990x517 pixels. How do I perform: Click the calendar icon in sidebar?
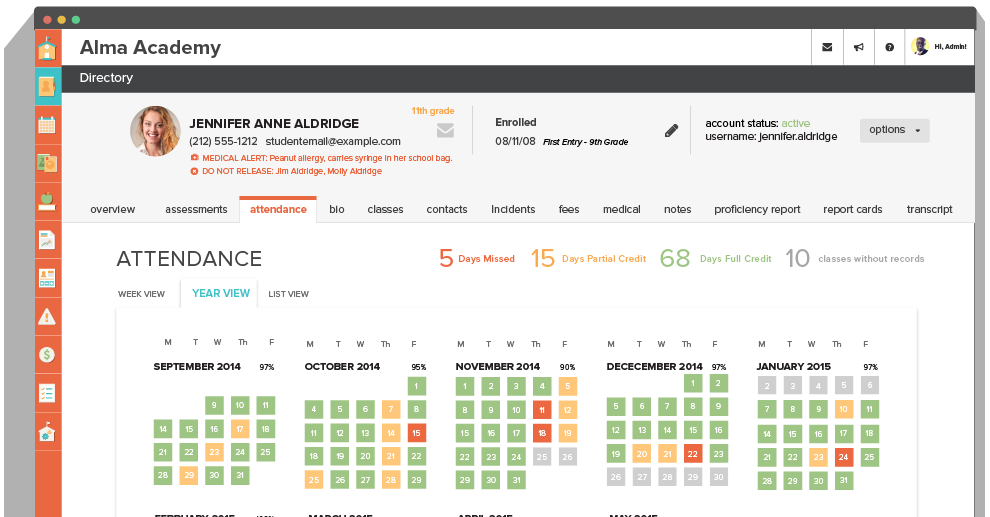[x=47, y=125]
